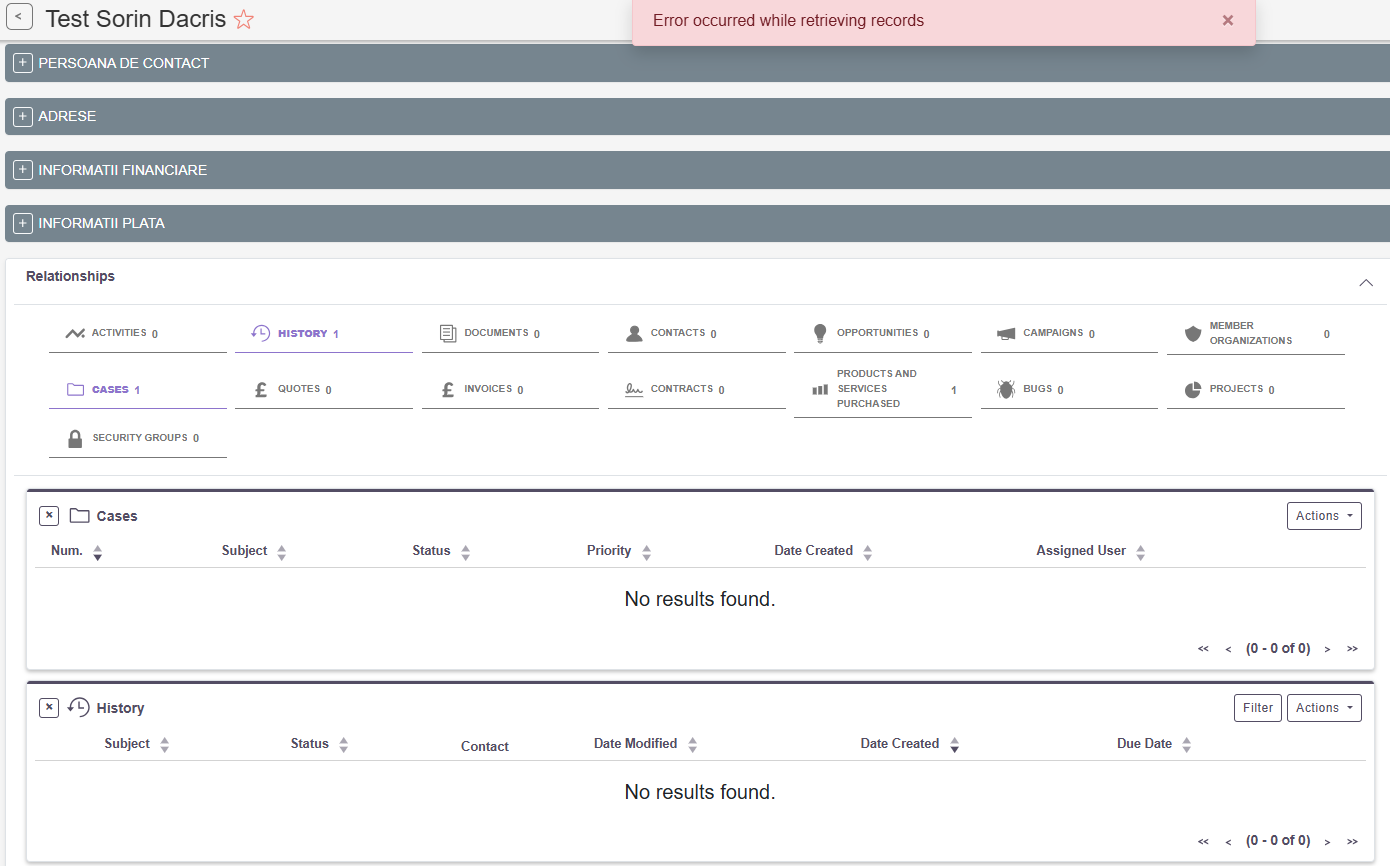Screen dimensions: 1390x866
Task: Open the Opportunities relationship tab
Action: [x=883, y=333]
